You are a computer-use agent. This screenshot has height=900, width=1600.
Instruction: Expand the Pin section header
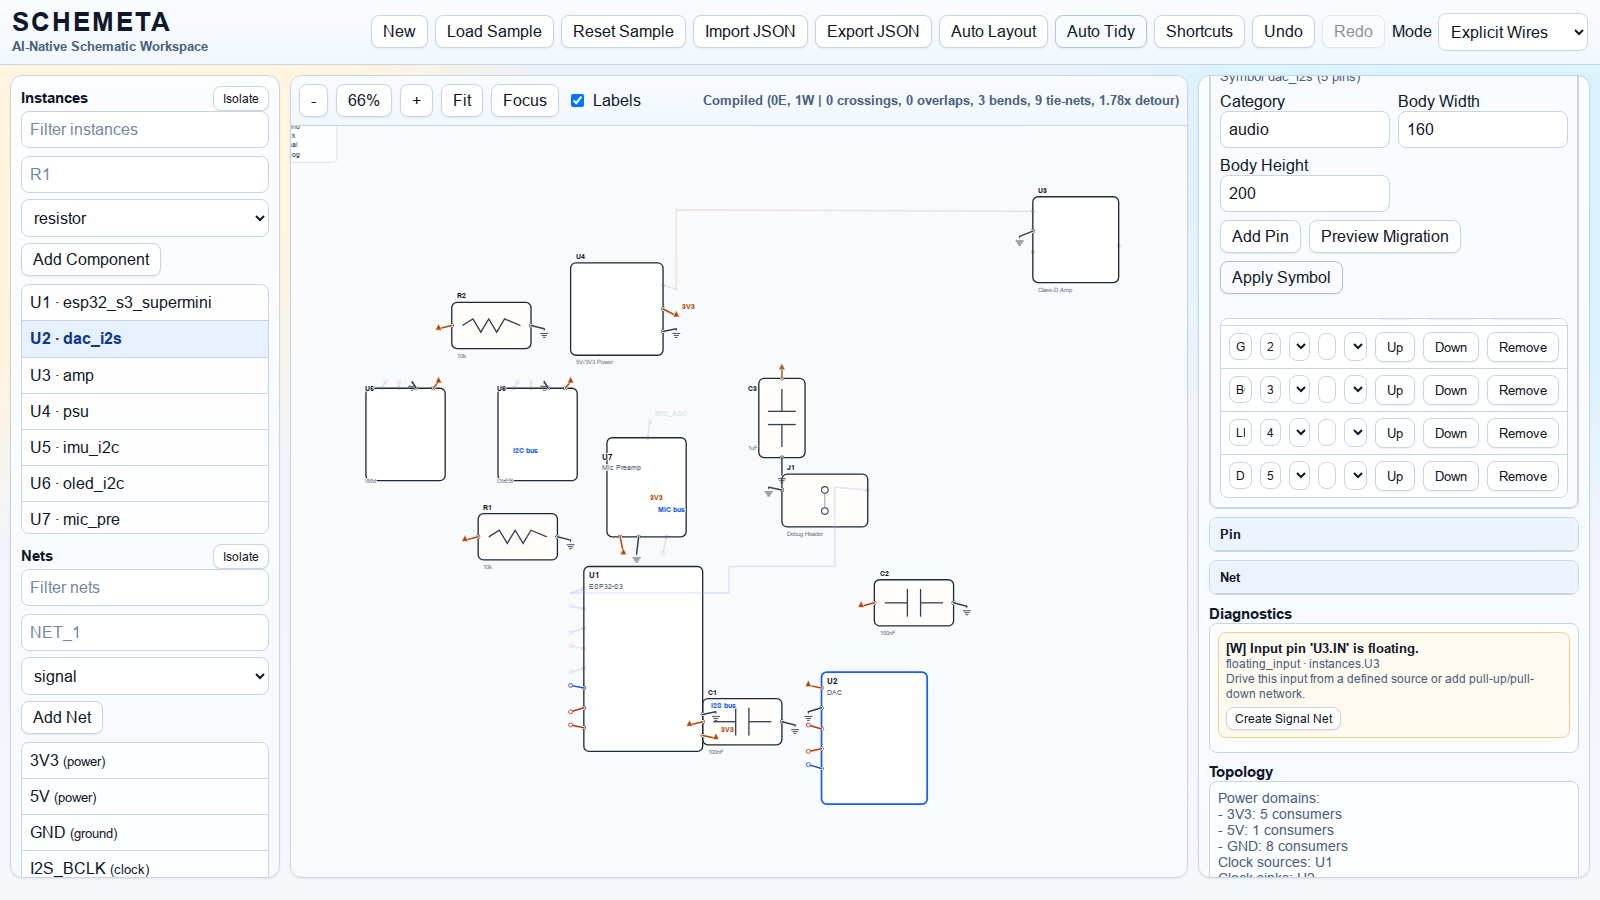[1393, 534]
